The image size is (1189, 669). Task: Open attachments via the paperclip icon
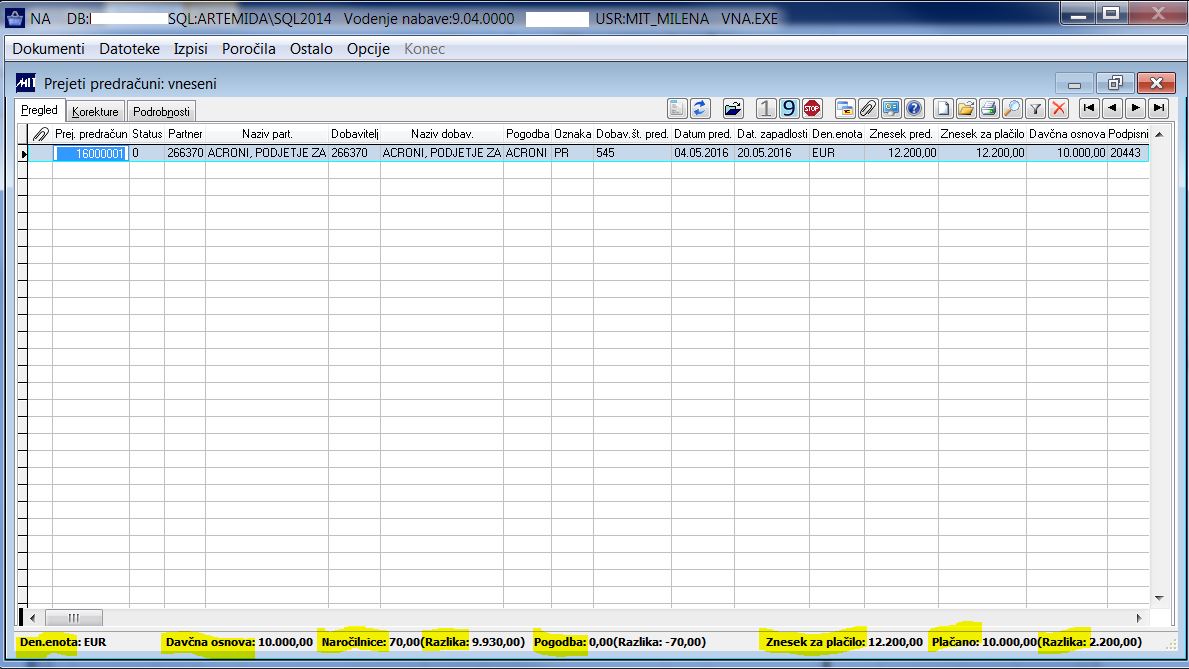(x=868, y=108)
